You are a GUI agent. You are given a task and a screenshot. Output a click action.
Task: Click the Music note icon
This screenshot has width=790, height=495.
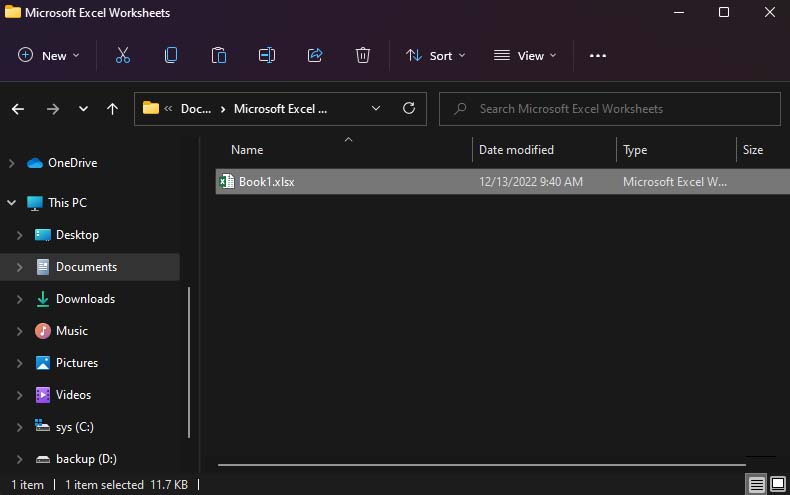click(x=43, y=331)
